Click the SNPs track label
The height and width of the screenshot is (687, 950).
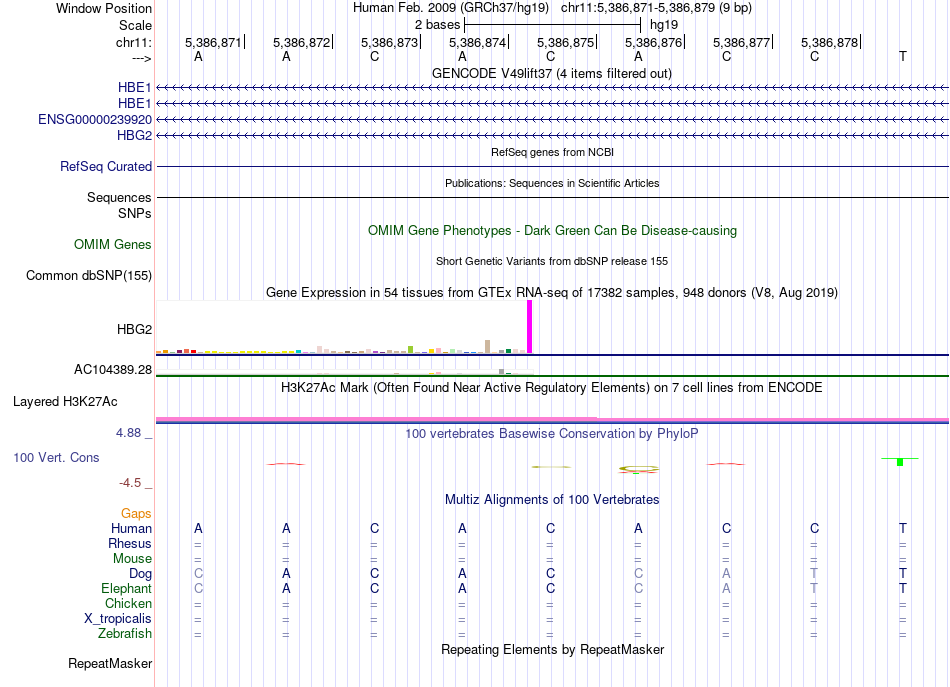click(x=135, y=213)
